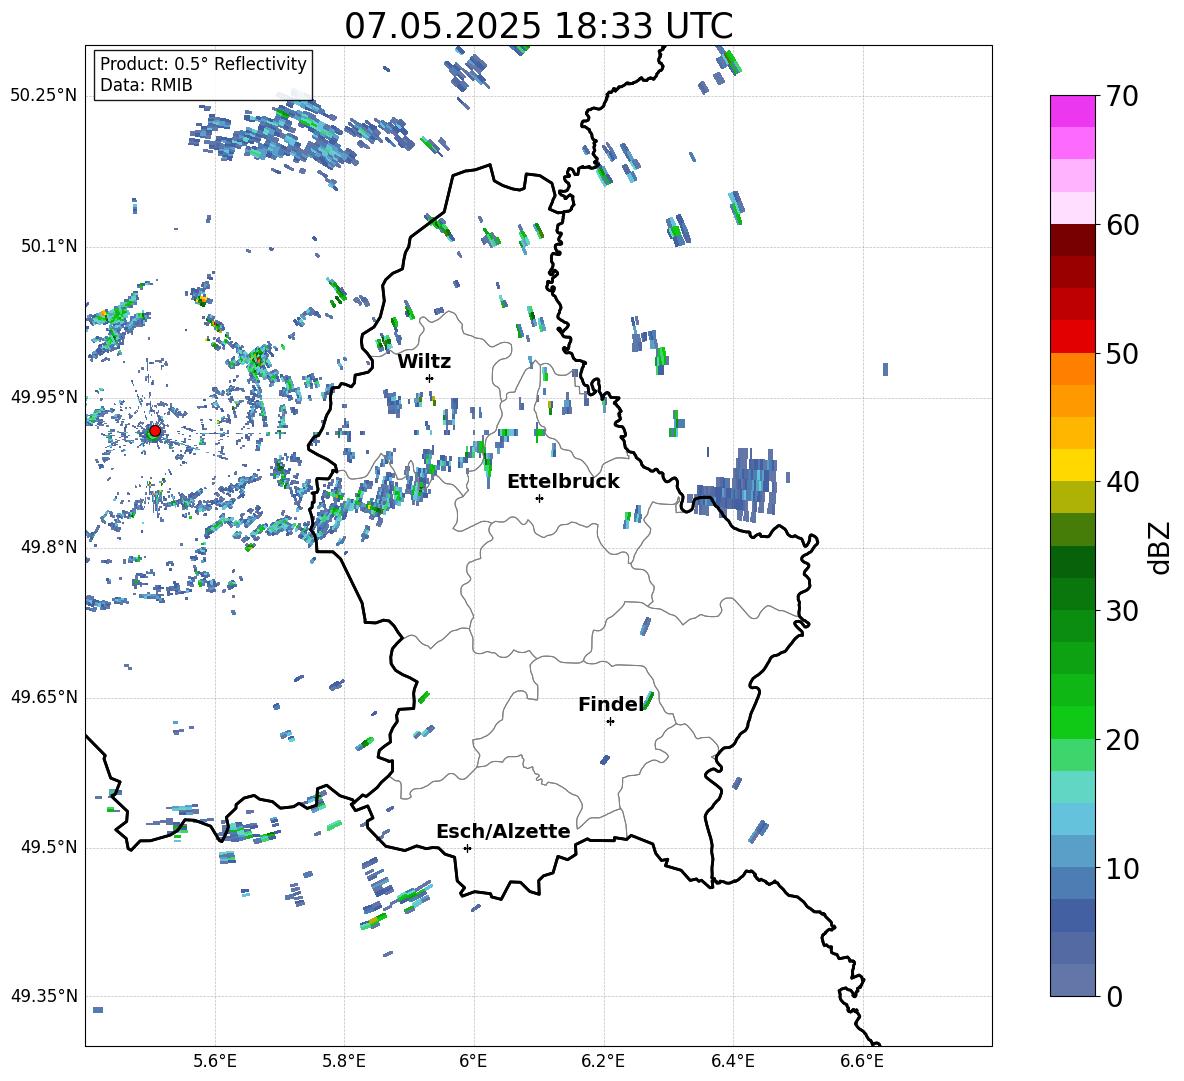Screen dimensions: 1184x1081
Task: Click the red radar site marker
Action: (x=155, y=431)
